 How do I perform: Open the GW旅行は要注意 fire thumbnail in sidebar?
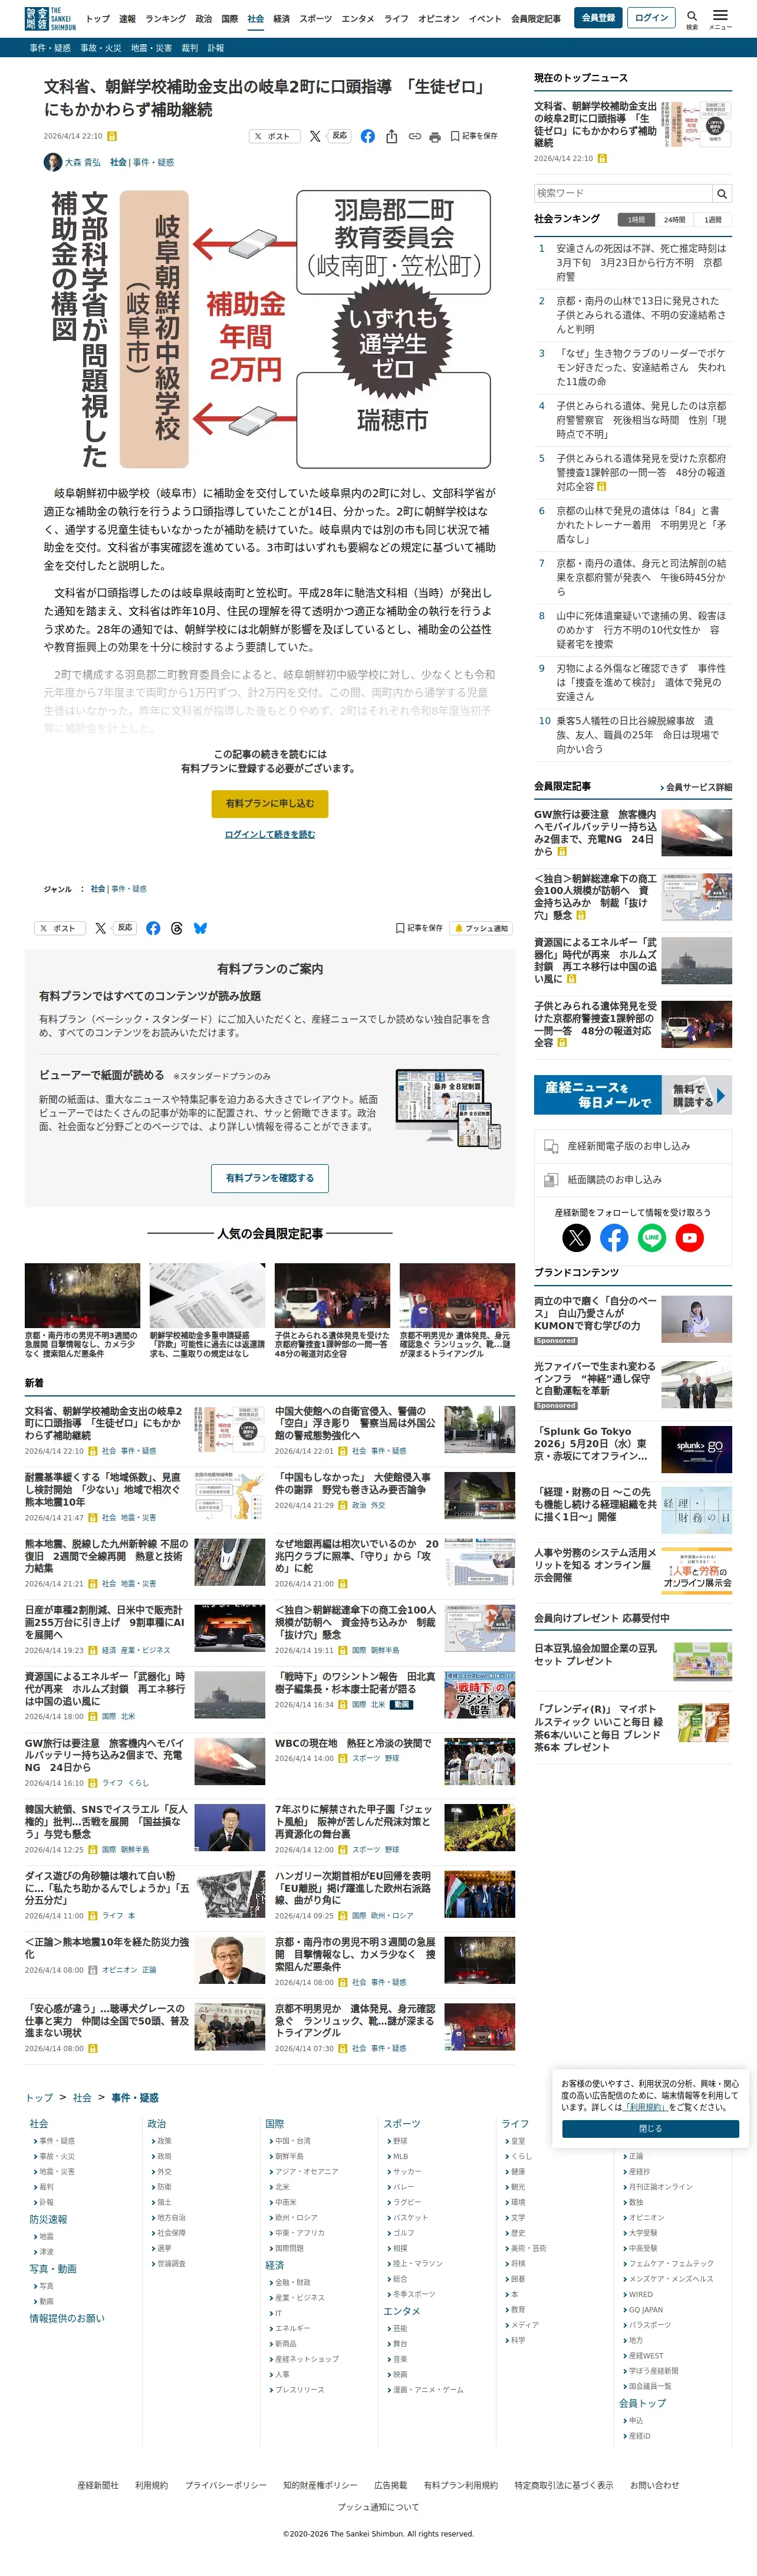click(x=697, y=832)
